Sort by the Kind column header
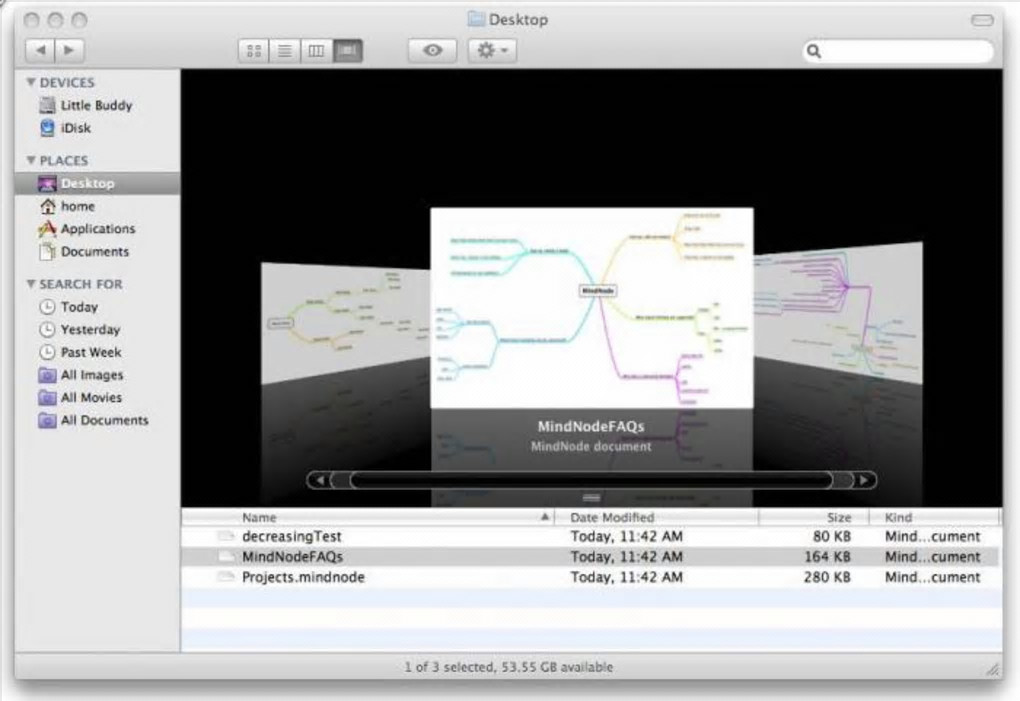Viewport: 1020px width, 701px height. (934, 518)
